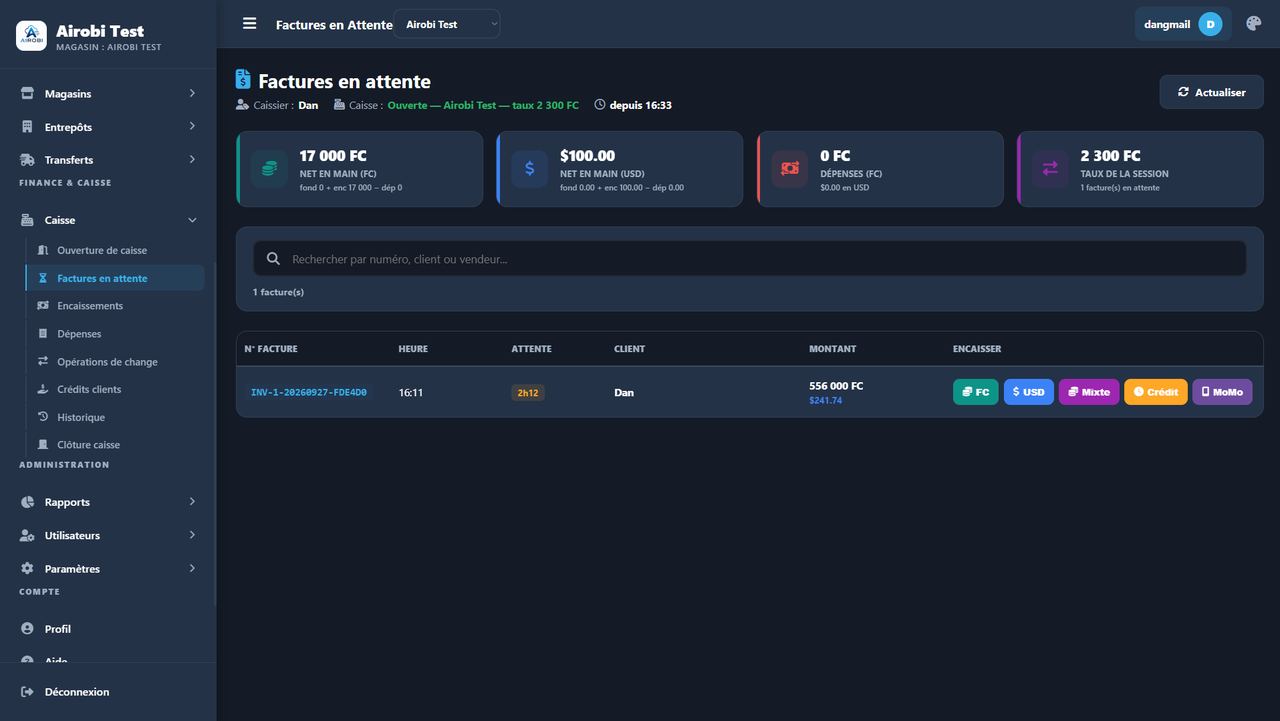Viewport: 1280px width, 721px height.
Task: Click the red cash icon on the Dépenses card
Action: coord(790,169)
